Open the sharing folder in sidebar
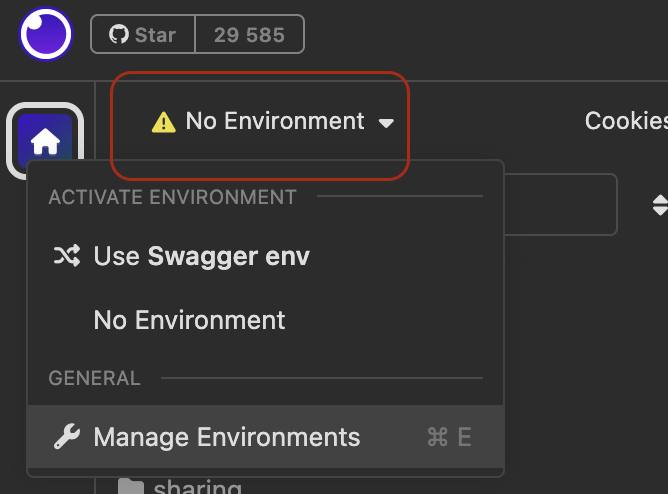The height and width of the screenshot is (494, 668). (x=197, y=488)
